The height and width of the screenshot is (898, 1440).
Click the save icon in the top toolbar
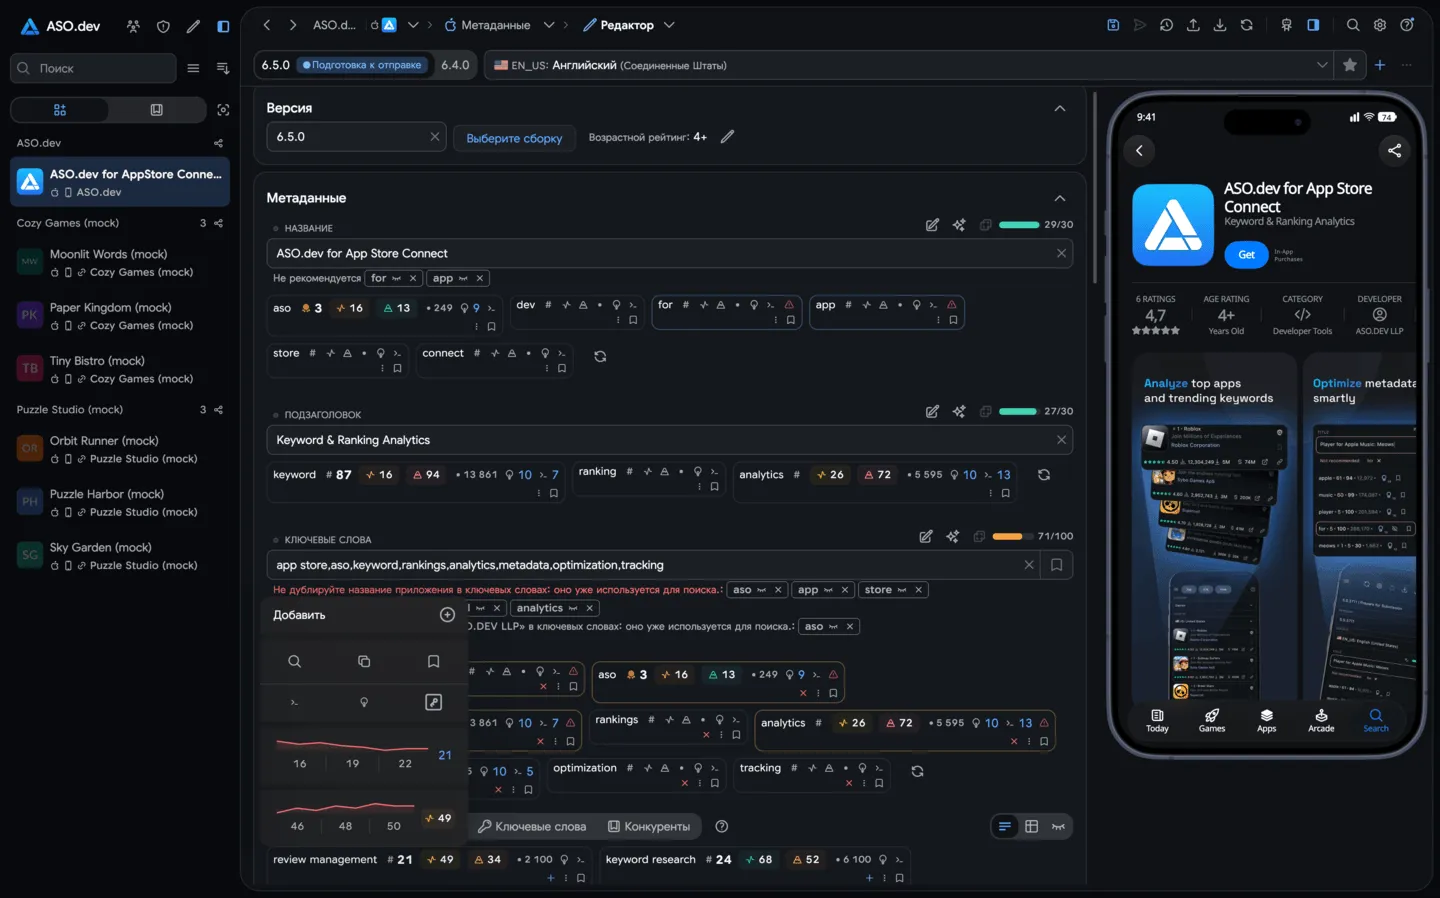click(x=1113, y=25)
